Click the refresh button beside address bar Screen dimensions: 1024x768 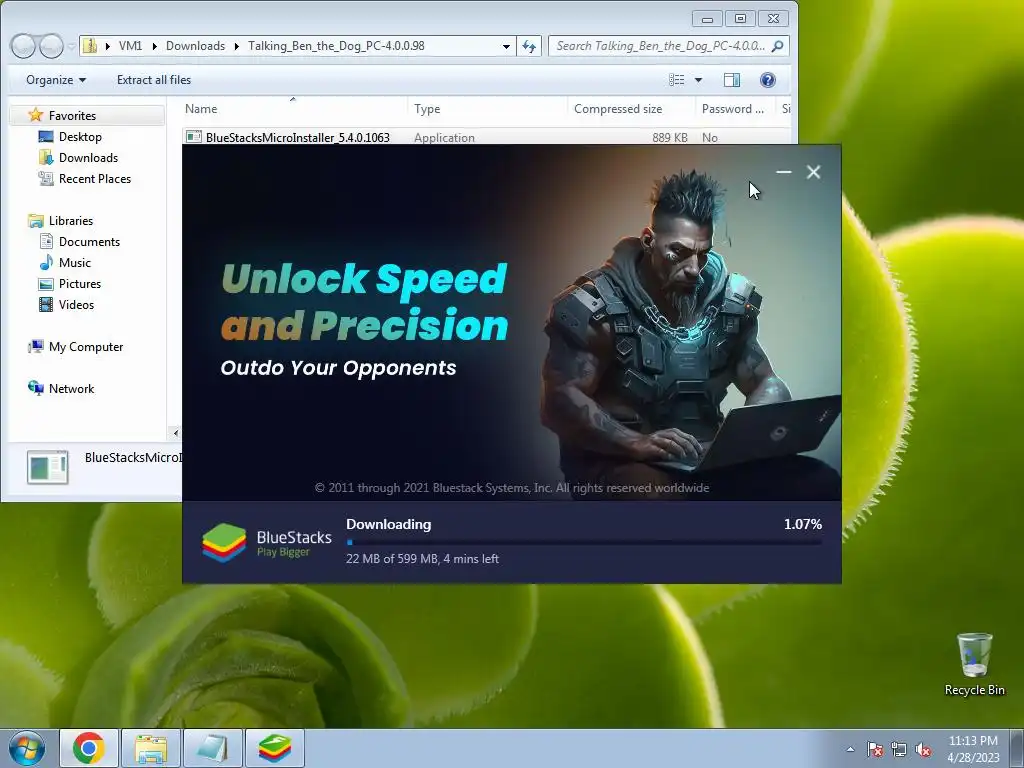[529, 46]
